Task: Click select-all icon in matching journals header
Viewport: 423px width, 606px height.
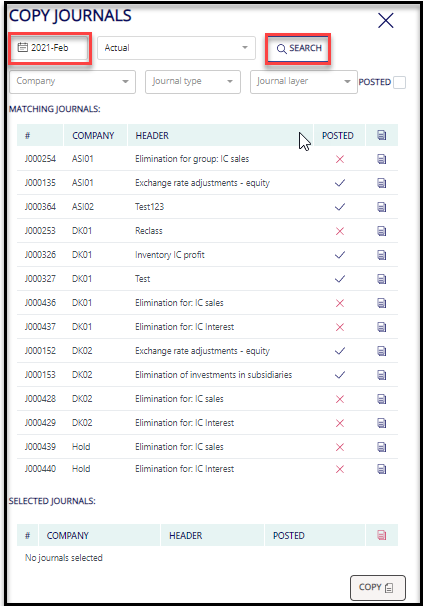Action: pos(381,135)
